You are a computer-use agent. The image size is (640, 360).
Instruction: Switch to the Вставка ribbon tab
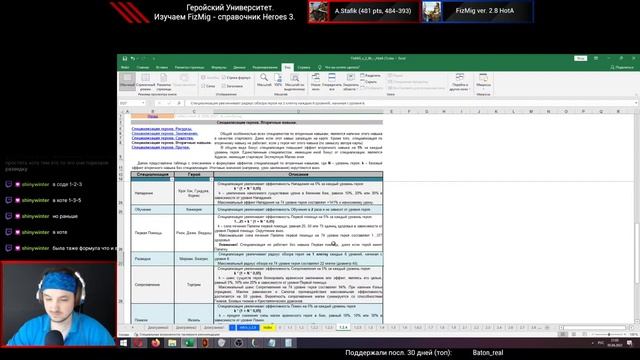(x=162, y=67)
